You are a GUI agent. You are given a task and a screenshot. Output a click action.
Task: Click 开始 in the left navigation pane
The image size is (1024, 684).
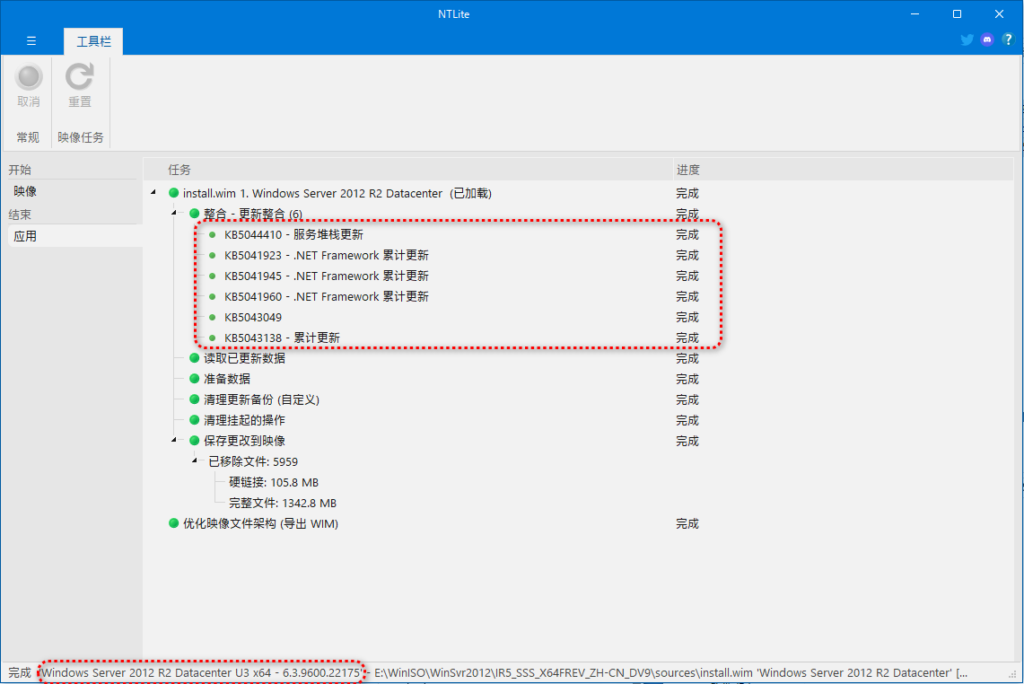click(x=19, y=168)
